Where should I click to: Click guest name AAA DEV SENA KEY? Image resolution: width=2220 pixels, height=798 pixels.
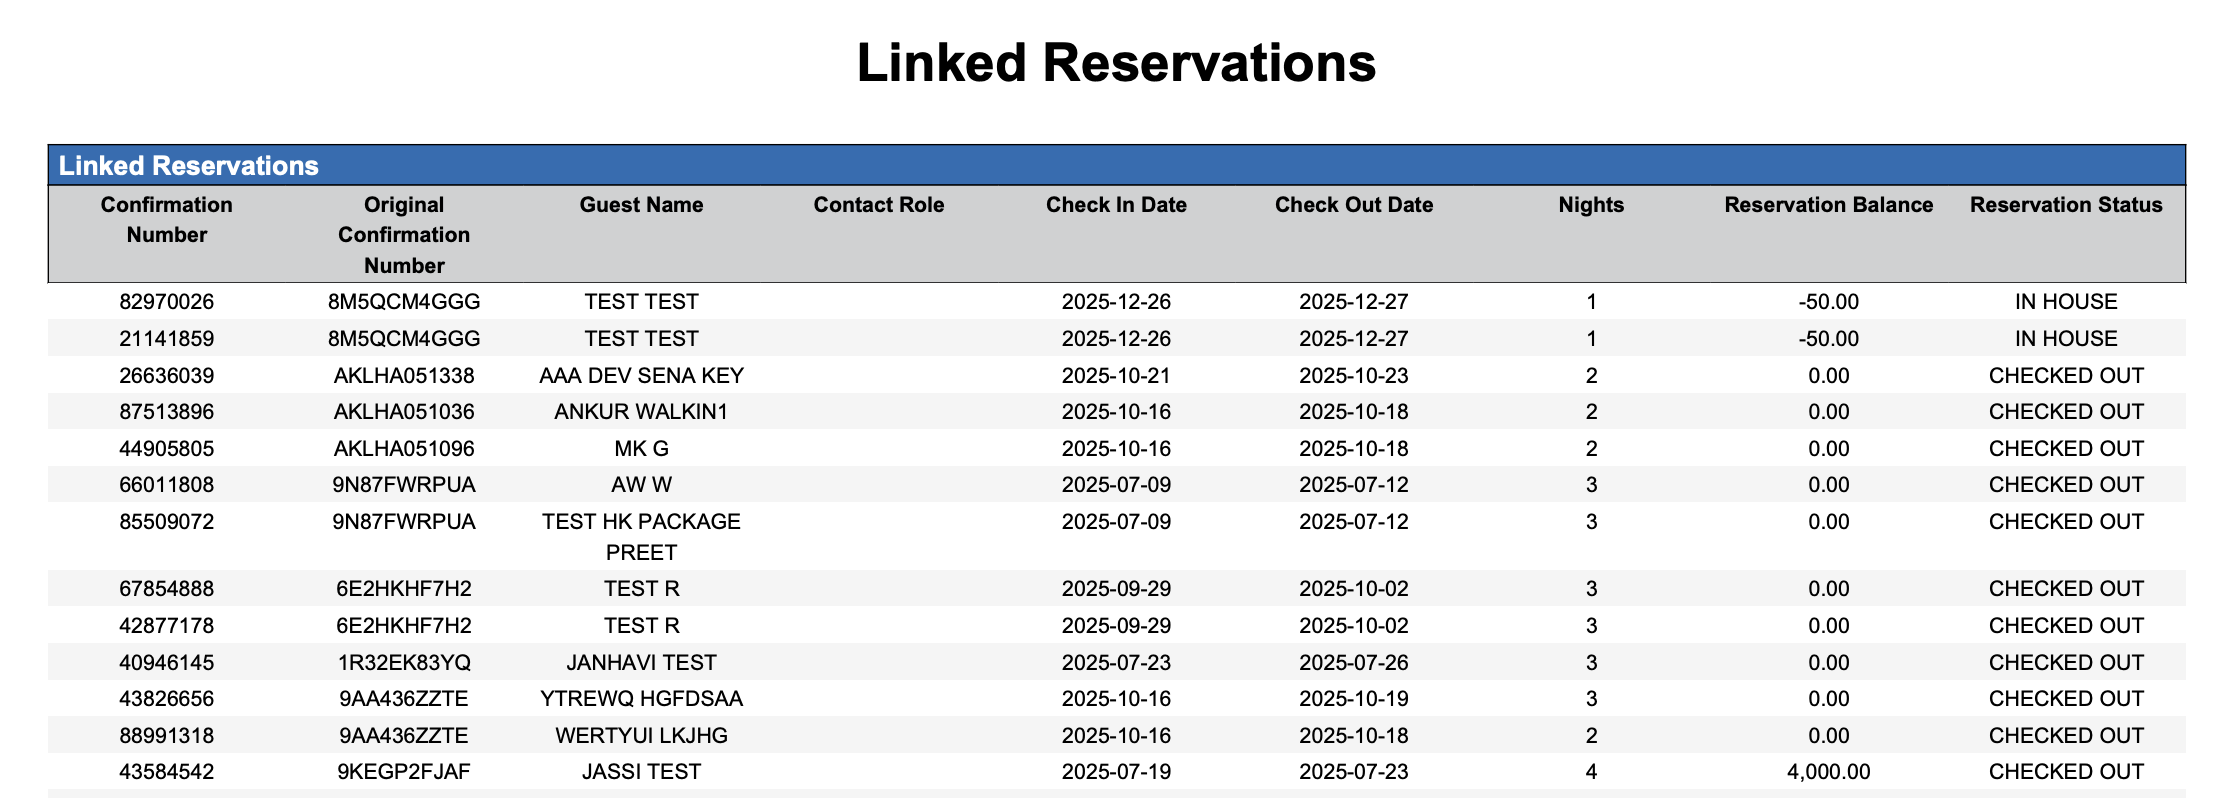(x=641, y=376)
